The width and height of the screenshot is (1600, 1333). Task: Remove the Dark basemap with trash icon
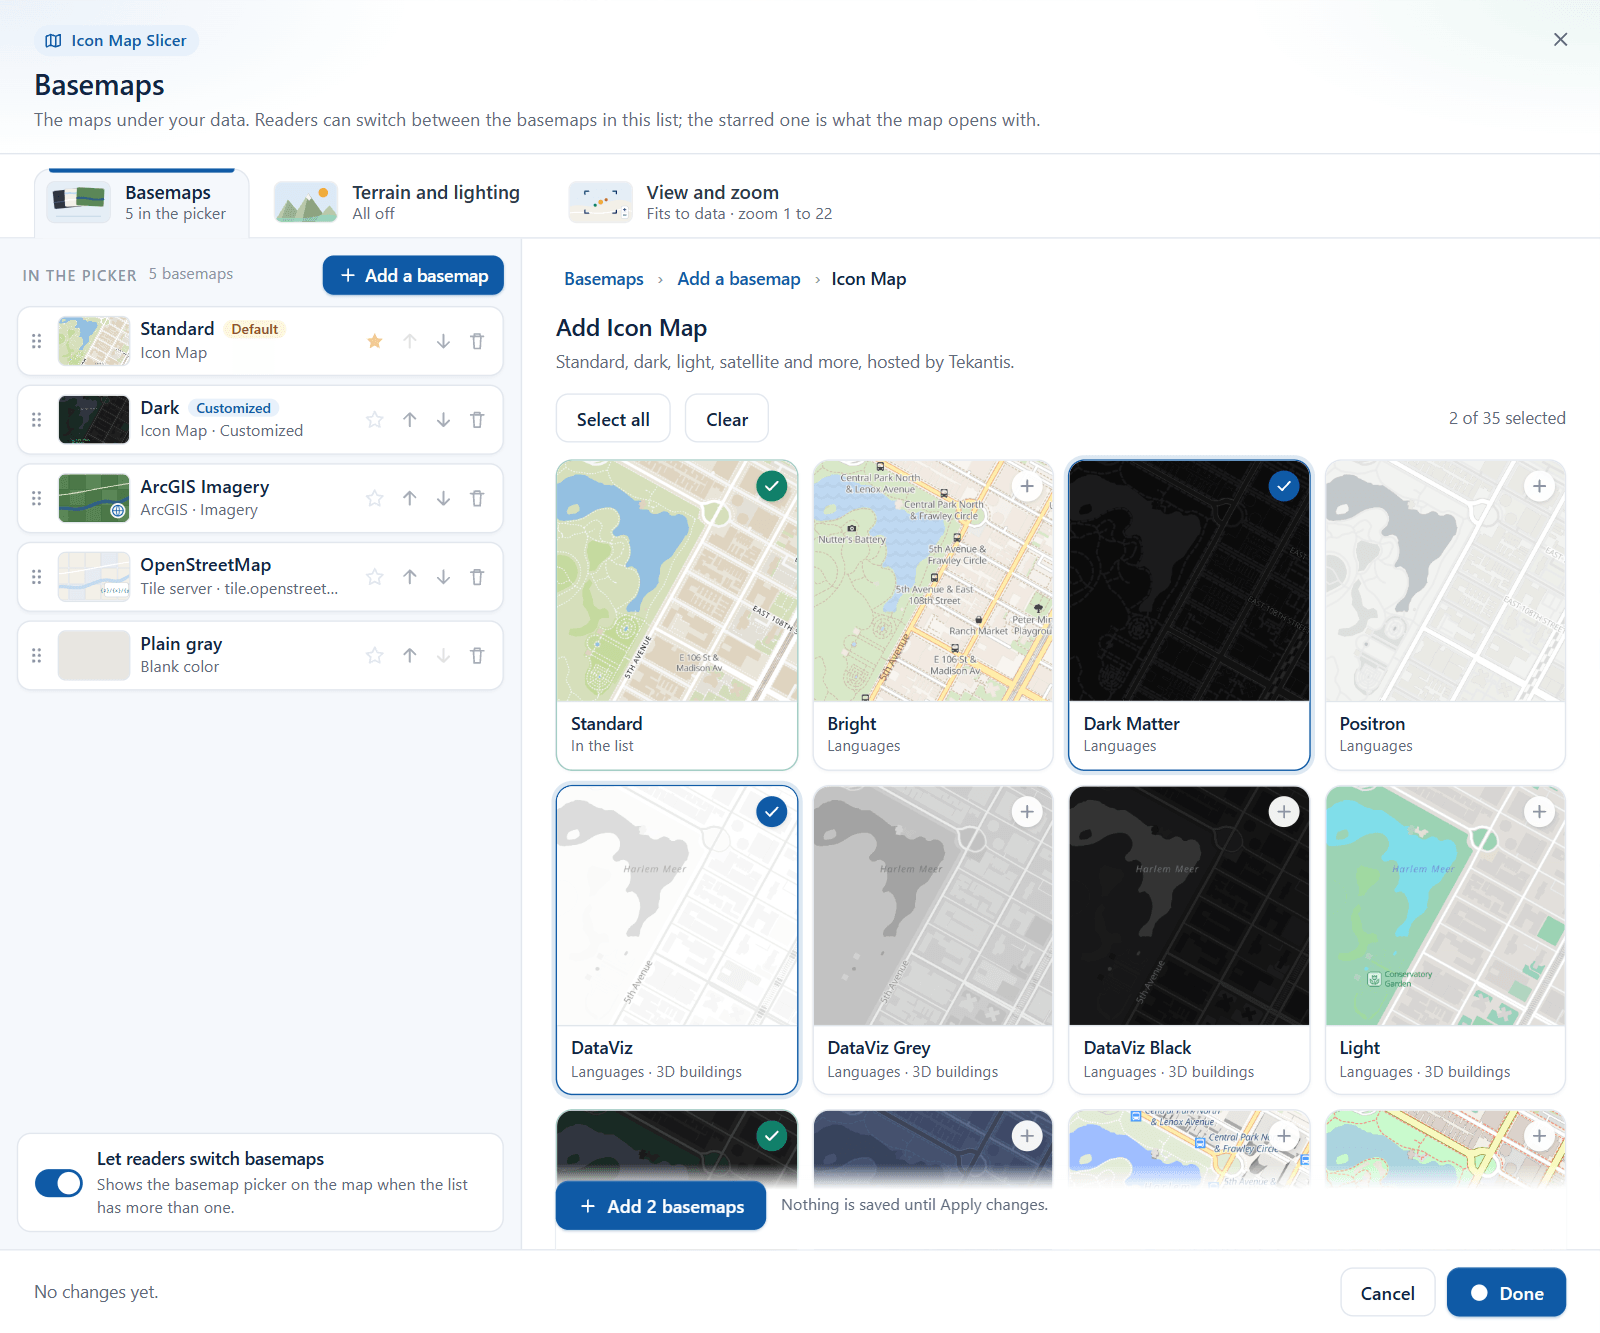(x=477, y=420)
